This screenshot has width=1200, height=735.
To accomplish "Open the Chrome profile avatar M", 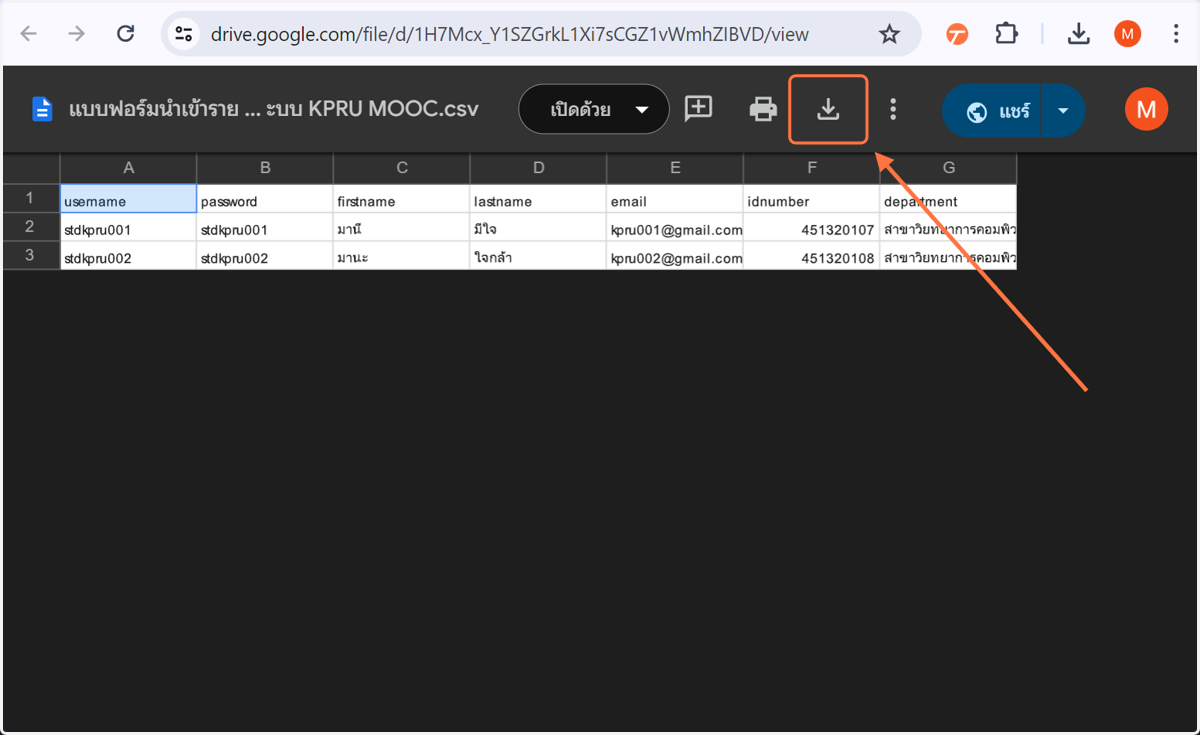I will pos(1127,34).
